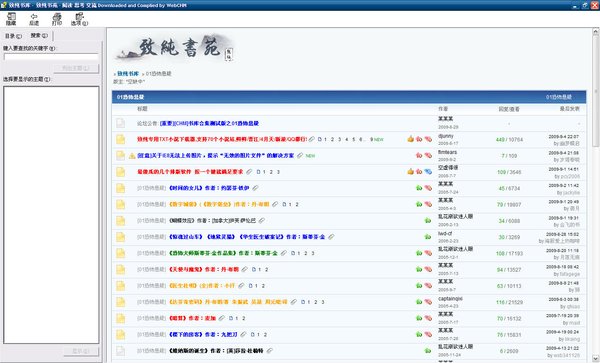Click green icon in the 34/6088 row
The height and width of the screenshot is (363, 600).
(x=428, y=220)
